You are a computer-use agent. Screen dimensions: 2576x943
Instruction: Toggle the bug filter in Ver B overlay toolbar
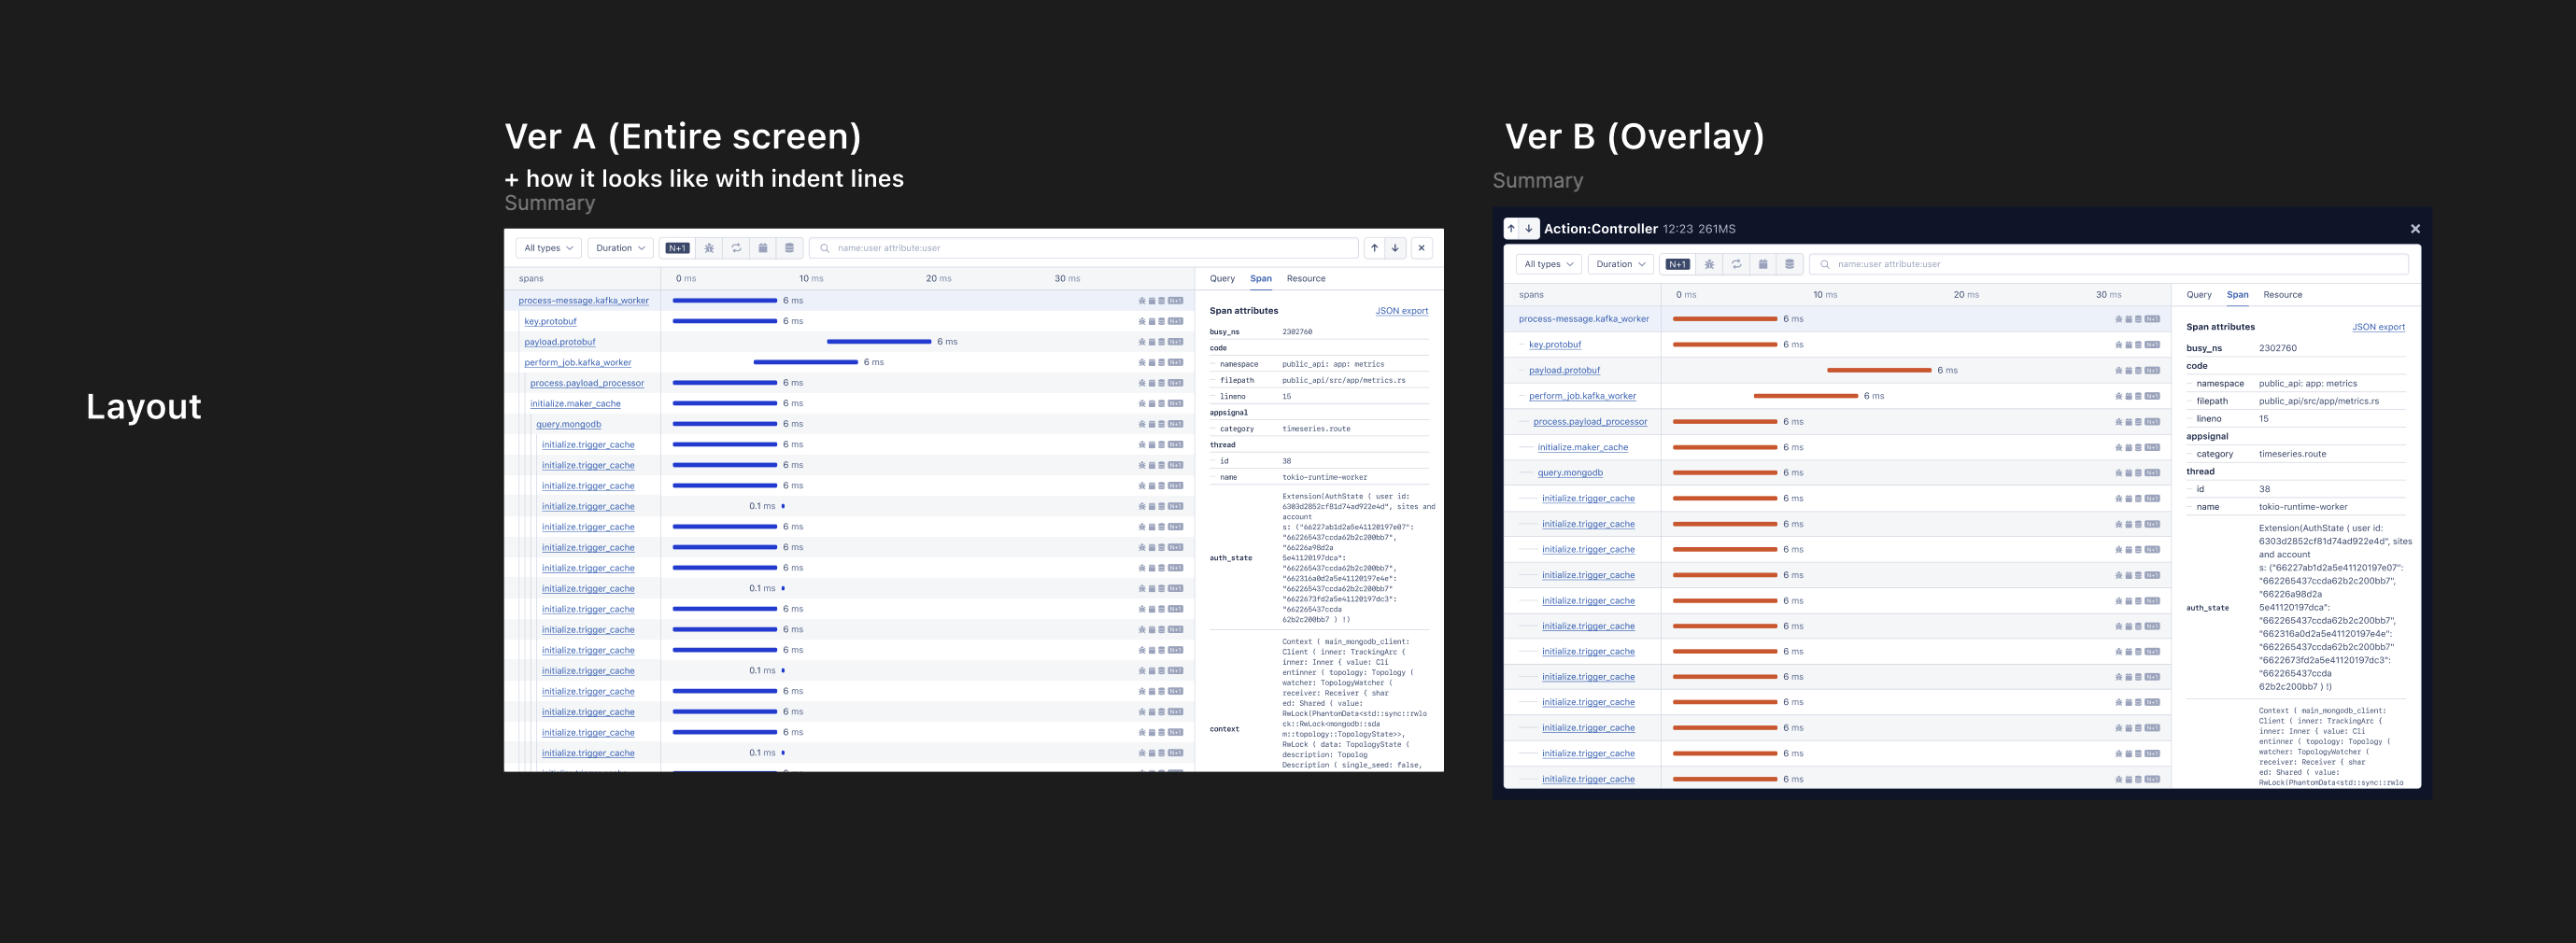1709,264
